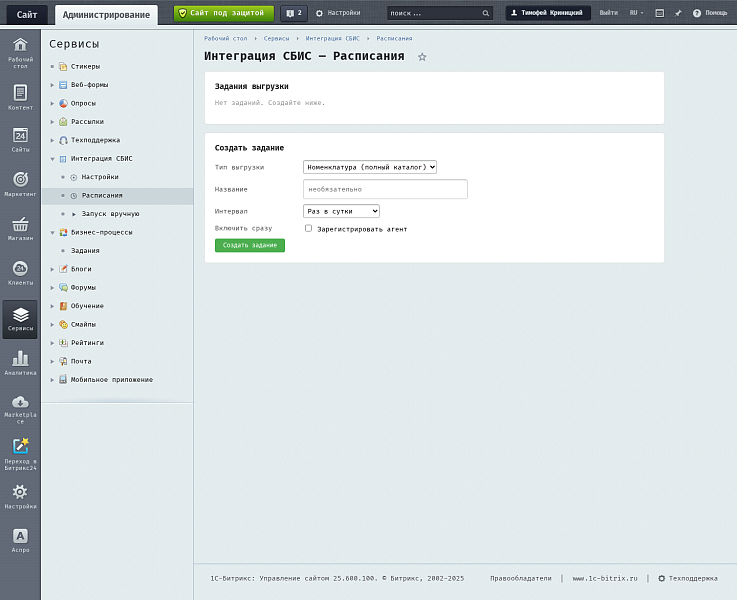Go to Сервисы breadcrumb link
The height and width of the screenshot is (600, 737).
(x=276, y=39)
